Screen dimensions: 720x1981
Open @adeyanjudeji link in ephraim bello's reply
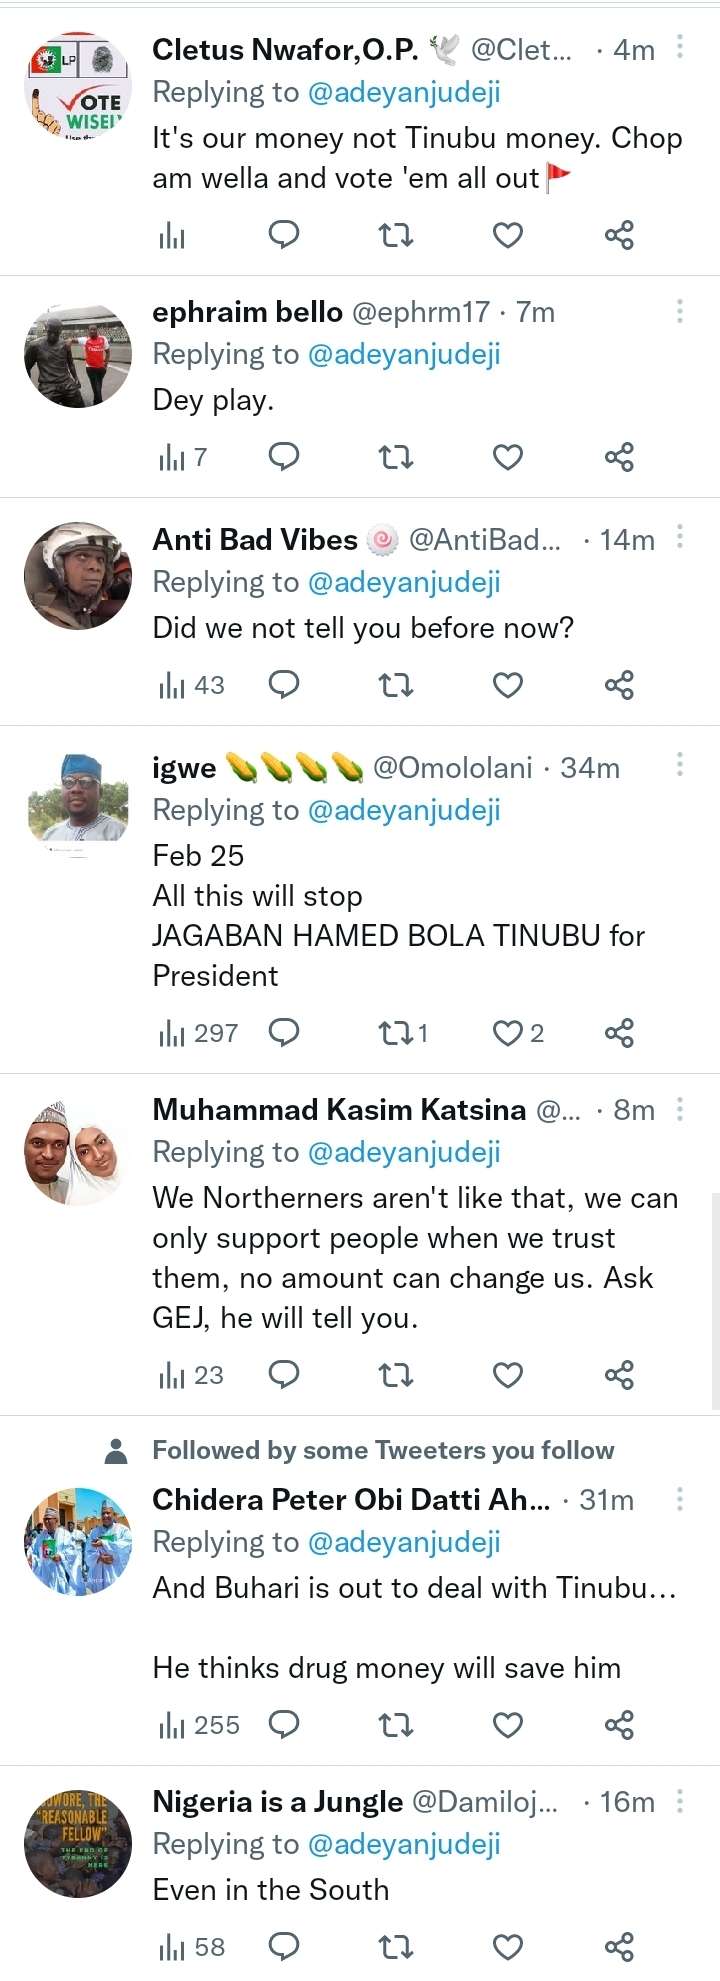[404, 354]
